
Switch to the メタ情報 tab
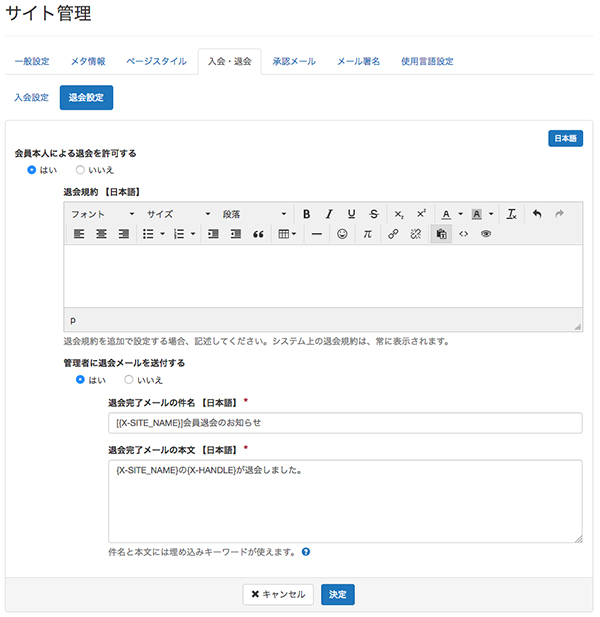[x=88, y=62]
